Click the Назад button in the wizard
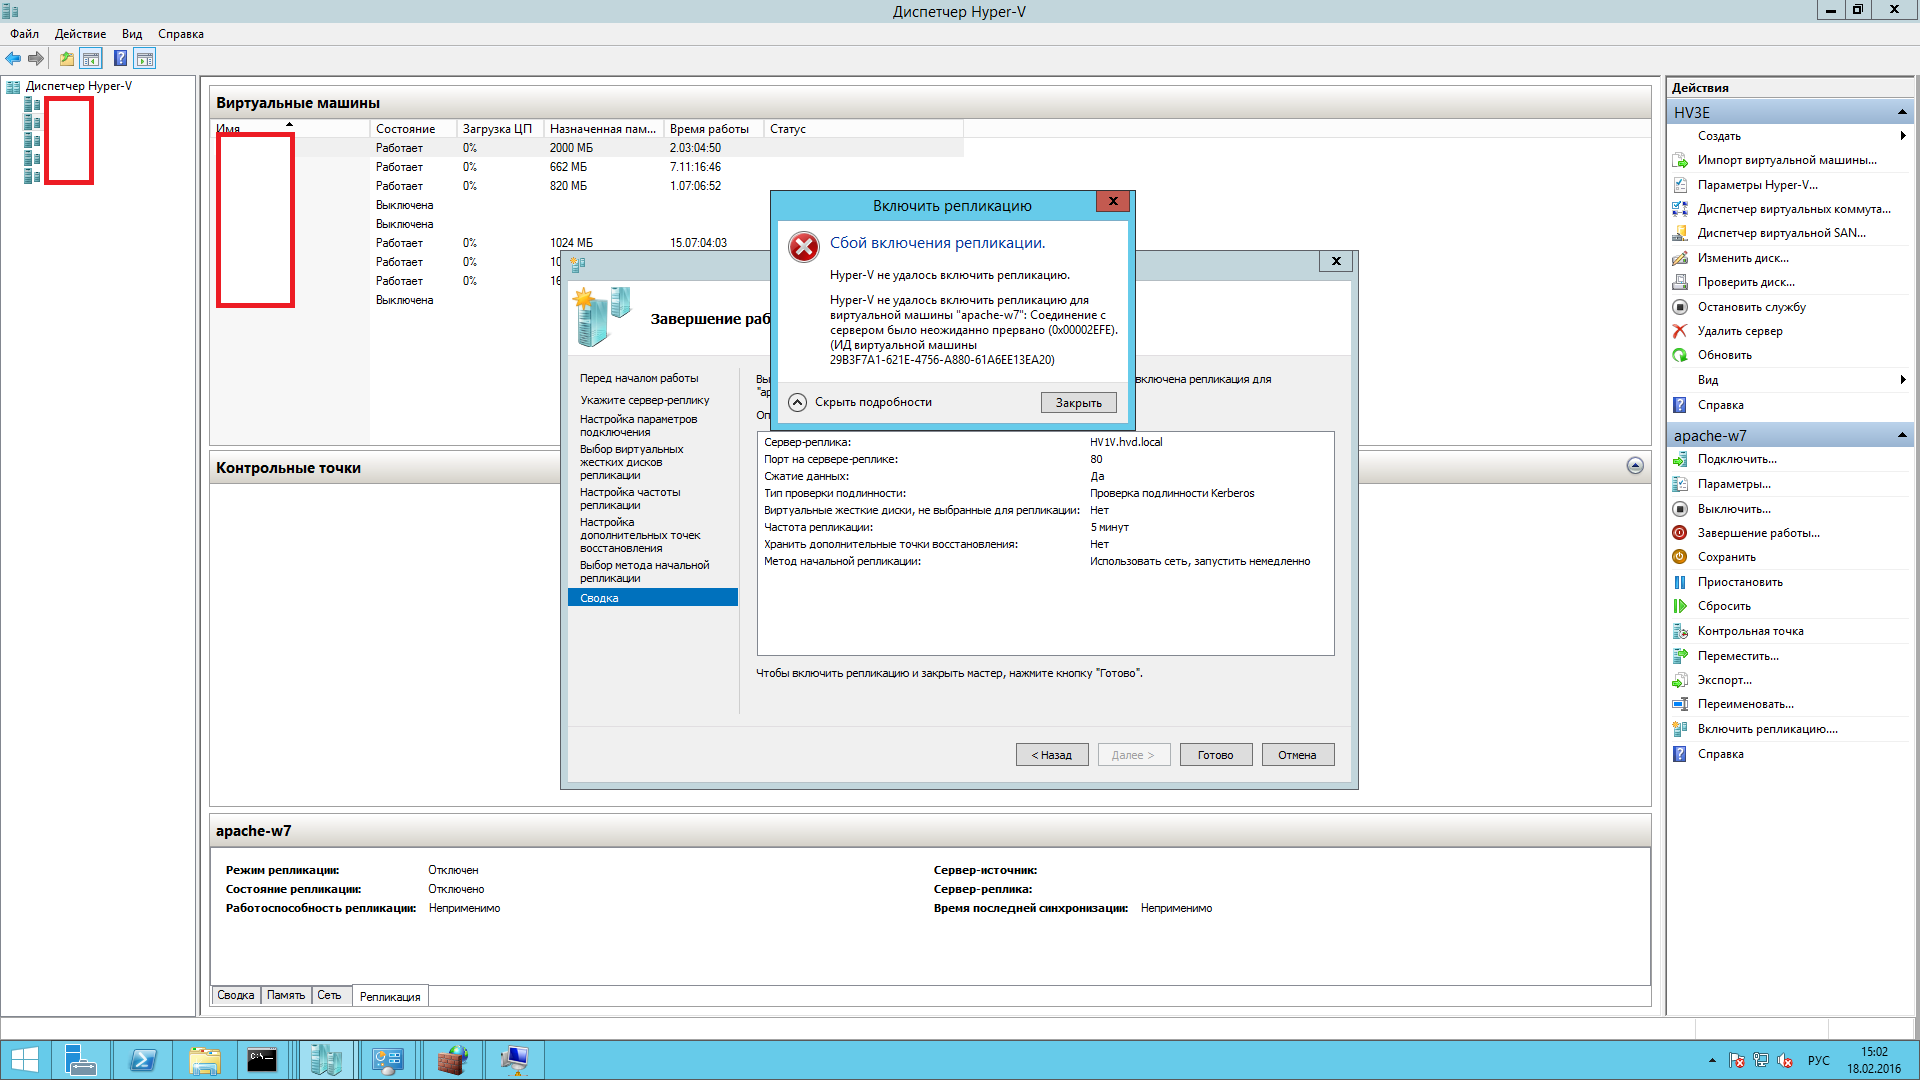1920x1080 pixels. [1052, 755]
